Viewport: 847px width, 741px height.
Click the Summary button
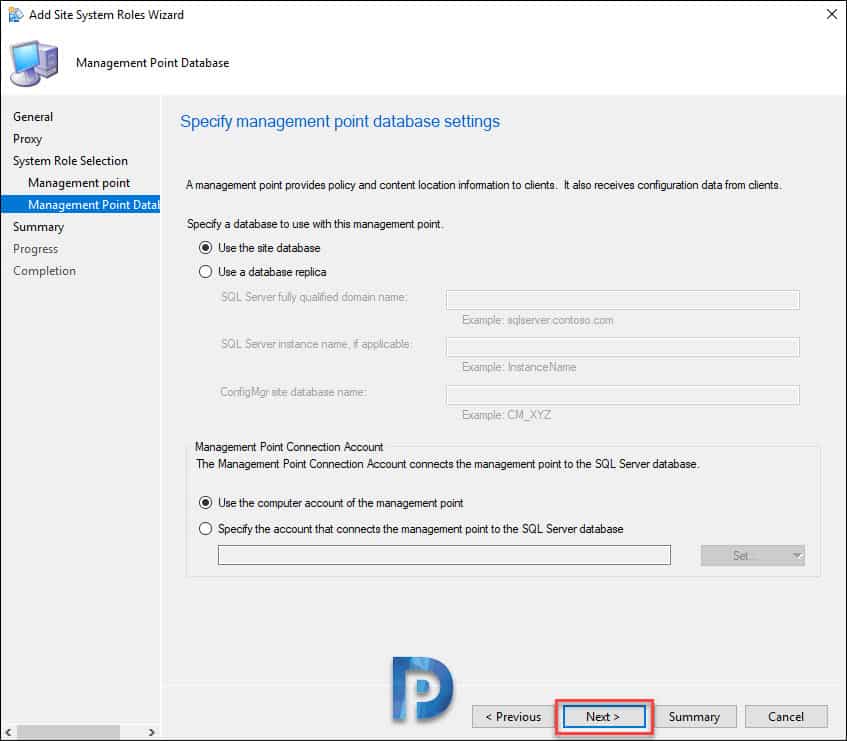click(x=694, y=717)
